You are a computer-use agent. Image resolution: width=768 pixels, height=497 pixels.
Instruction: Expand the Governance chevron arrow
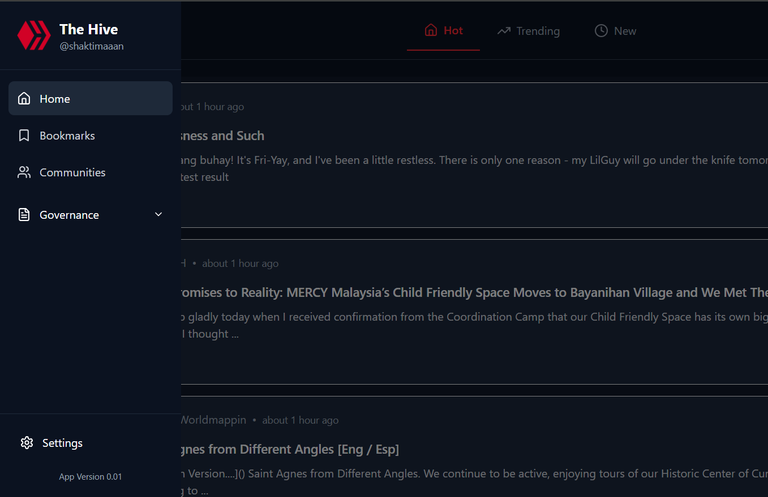point(158,215)
